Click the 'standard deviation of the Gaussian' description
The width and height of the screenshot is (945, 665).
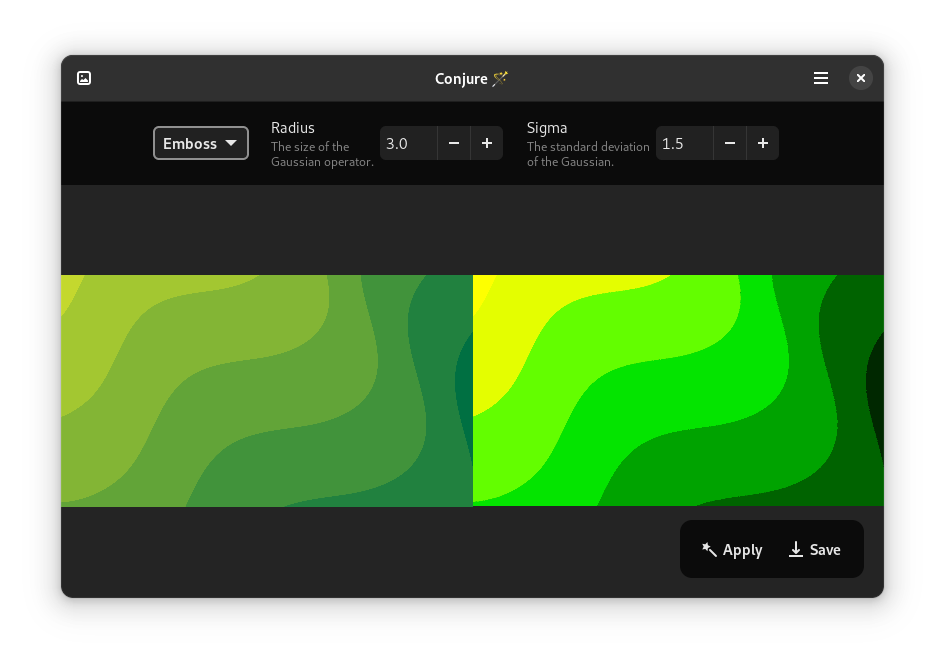(588, 154)
